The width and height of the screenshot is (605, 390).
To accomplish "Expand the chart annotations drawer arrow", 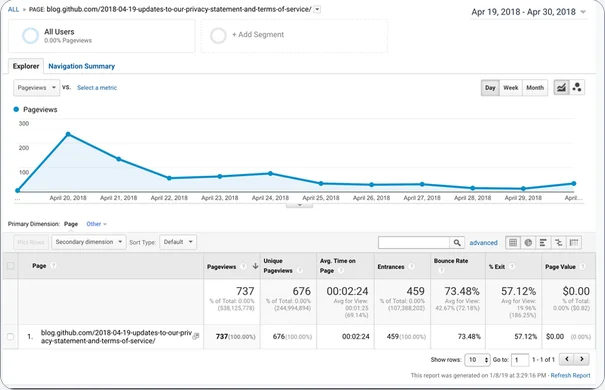I will click(x=299, y=205).
